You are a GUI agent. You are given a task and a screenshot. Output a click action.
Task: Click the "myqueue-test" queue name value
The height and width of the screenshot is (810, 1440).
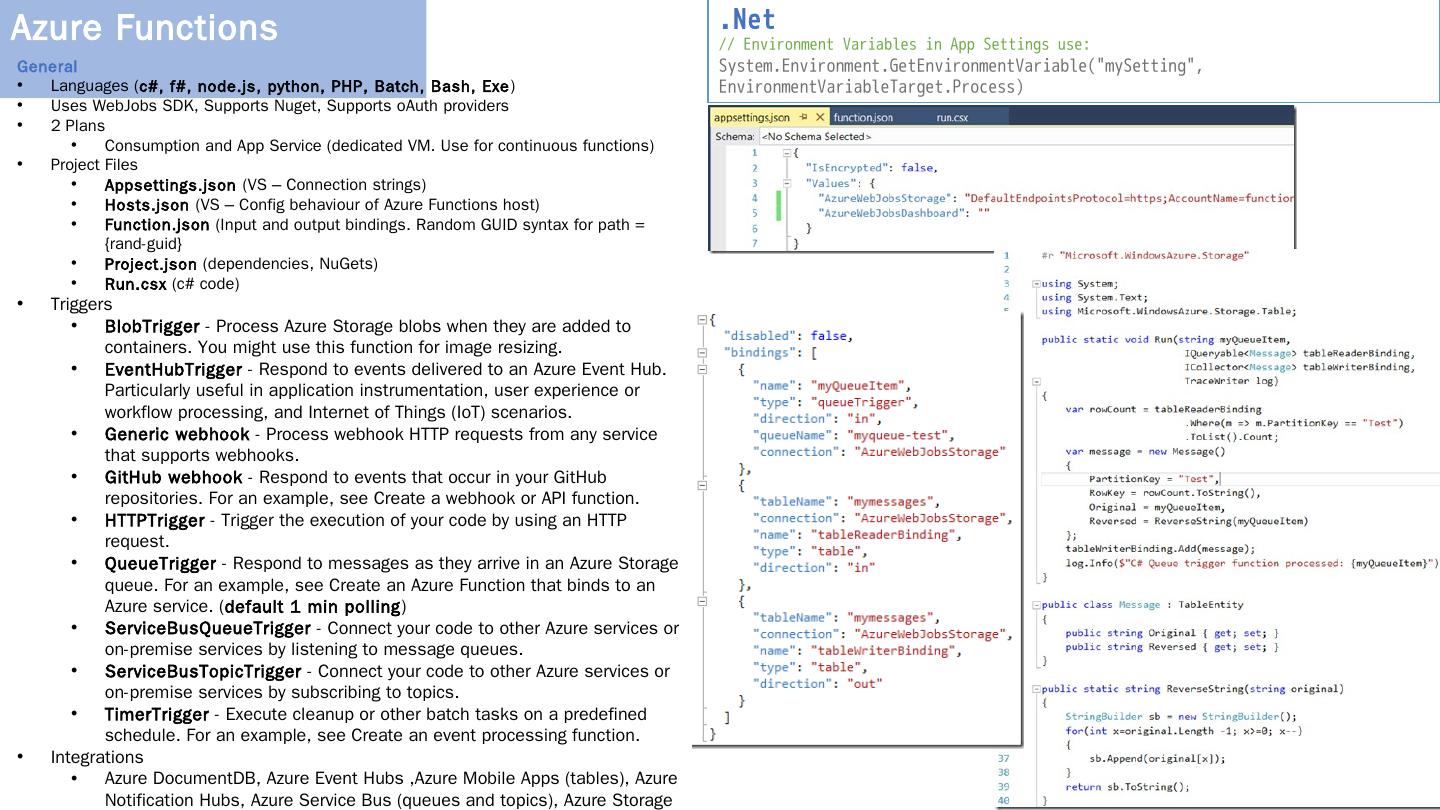tap(900, 435)
